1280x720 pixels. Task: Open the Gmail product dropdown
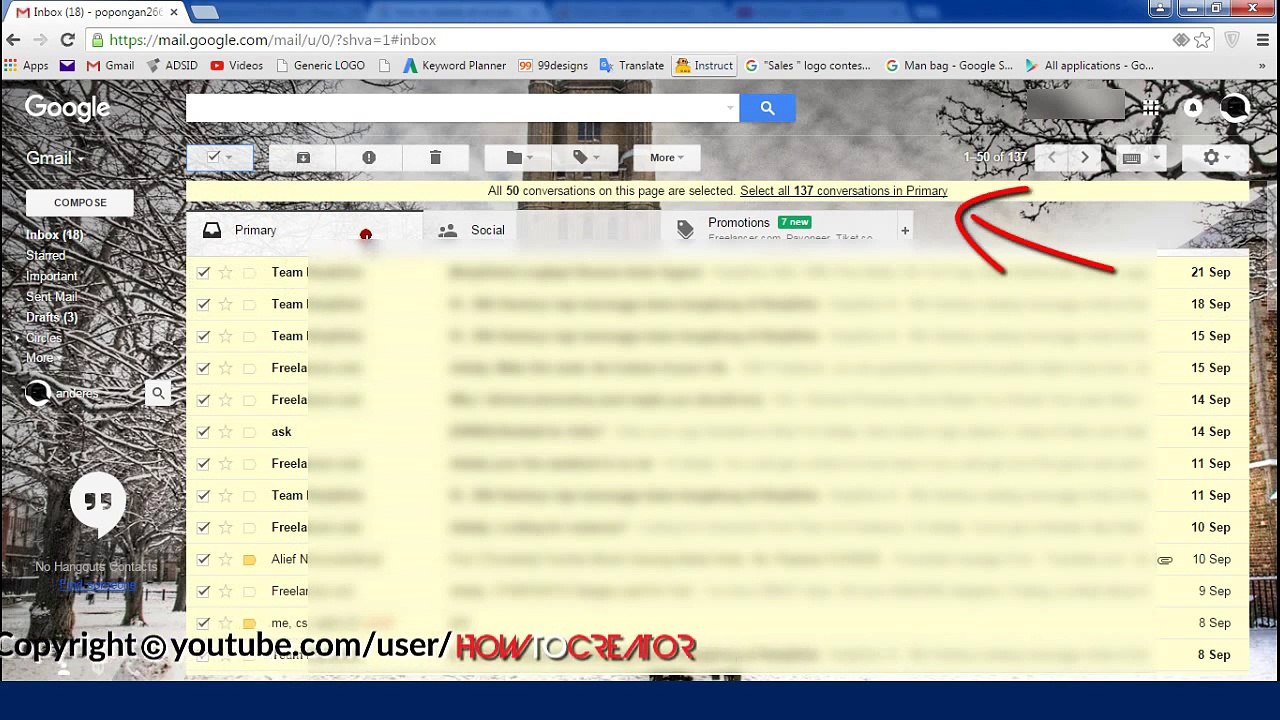55,158
